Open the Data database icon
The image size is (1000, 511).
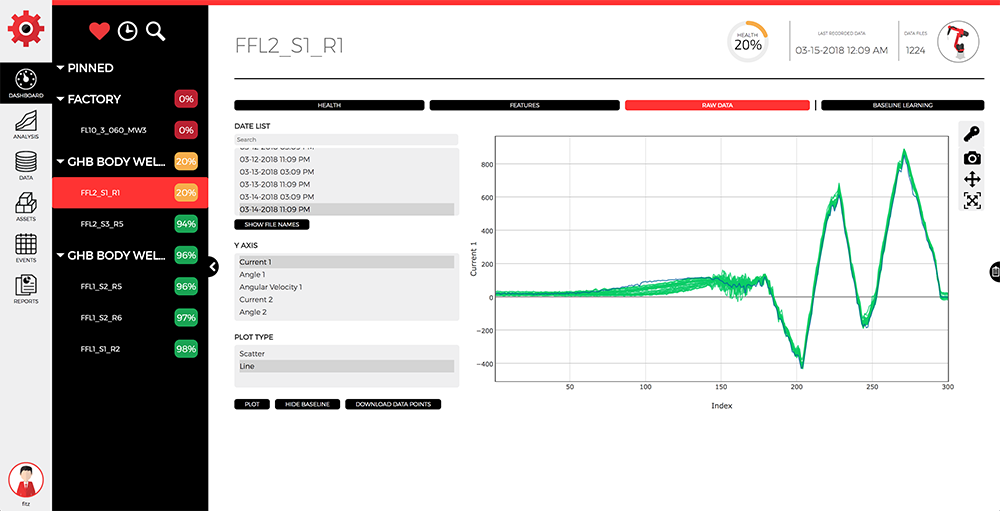(26, 165)
